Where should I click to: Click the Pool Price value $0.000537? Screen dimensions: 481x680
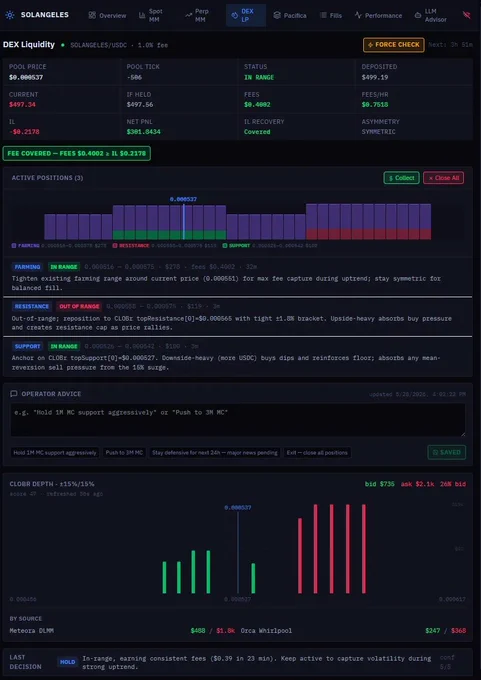[26, 77]
